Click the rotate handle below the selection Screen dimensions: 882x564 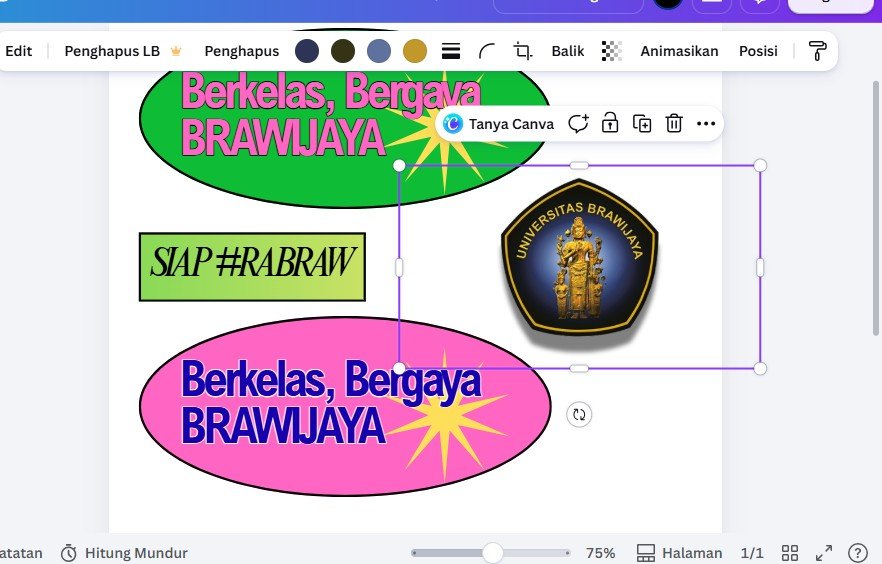[579, 415]
